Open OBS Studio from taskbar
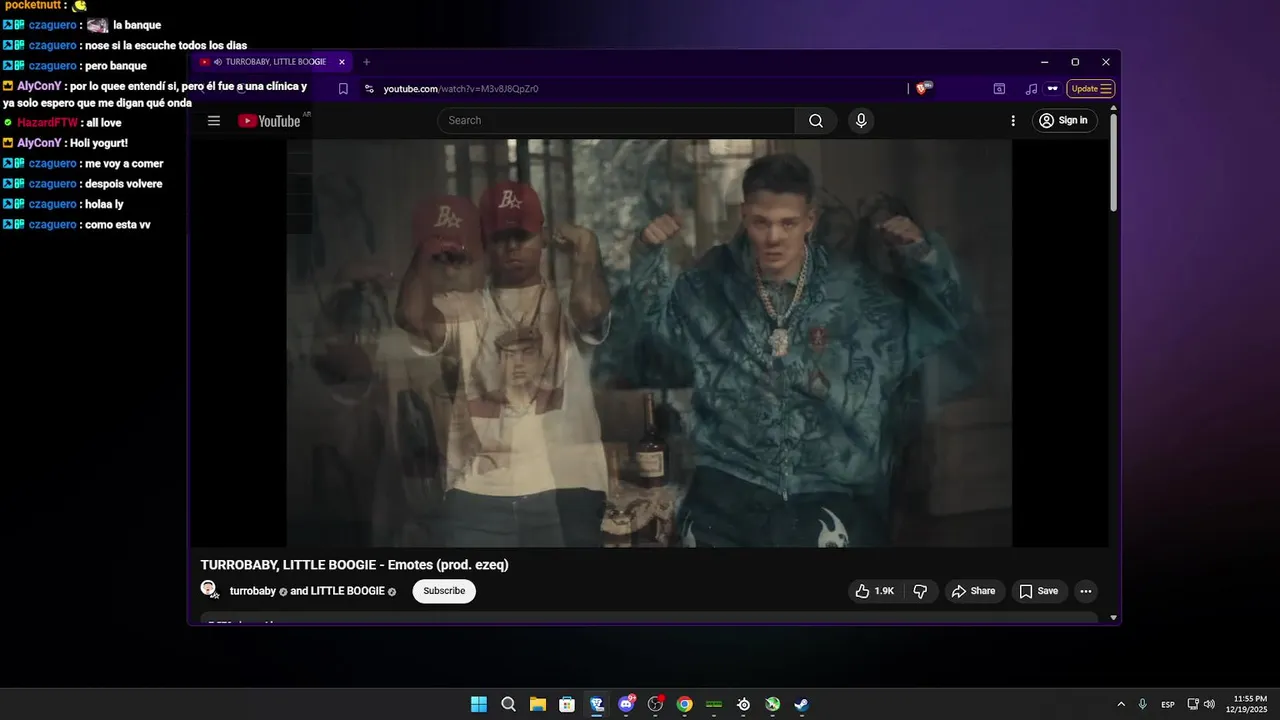 click(655, 704)
